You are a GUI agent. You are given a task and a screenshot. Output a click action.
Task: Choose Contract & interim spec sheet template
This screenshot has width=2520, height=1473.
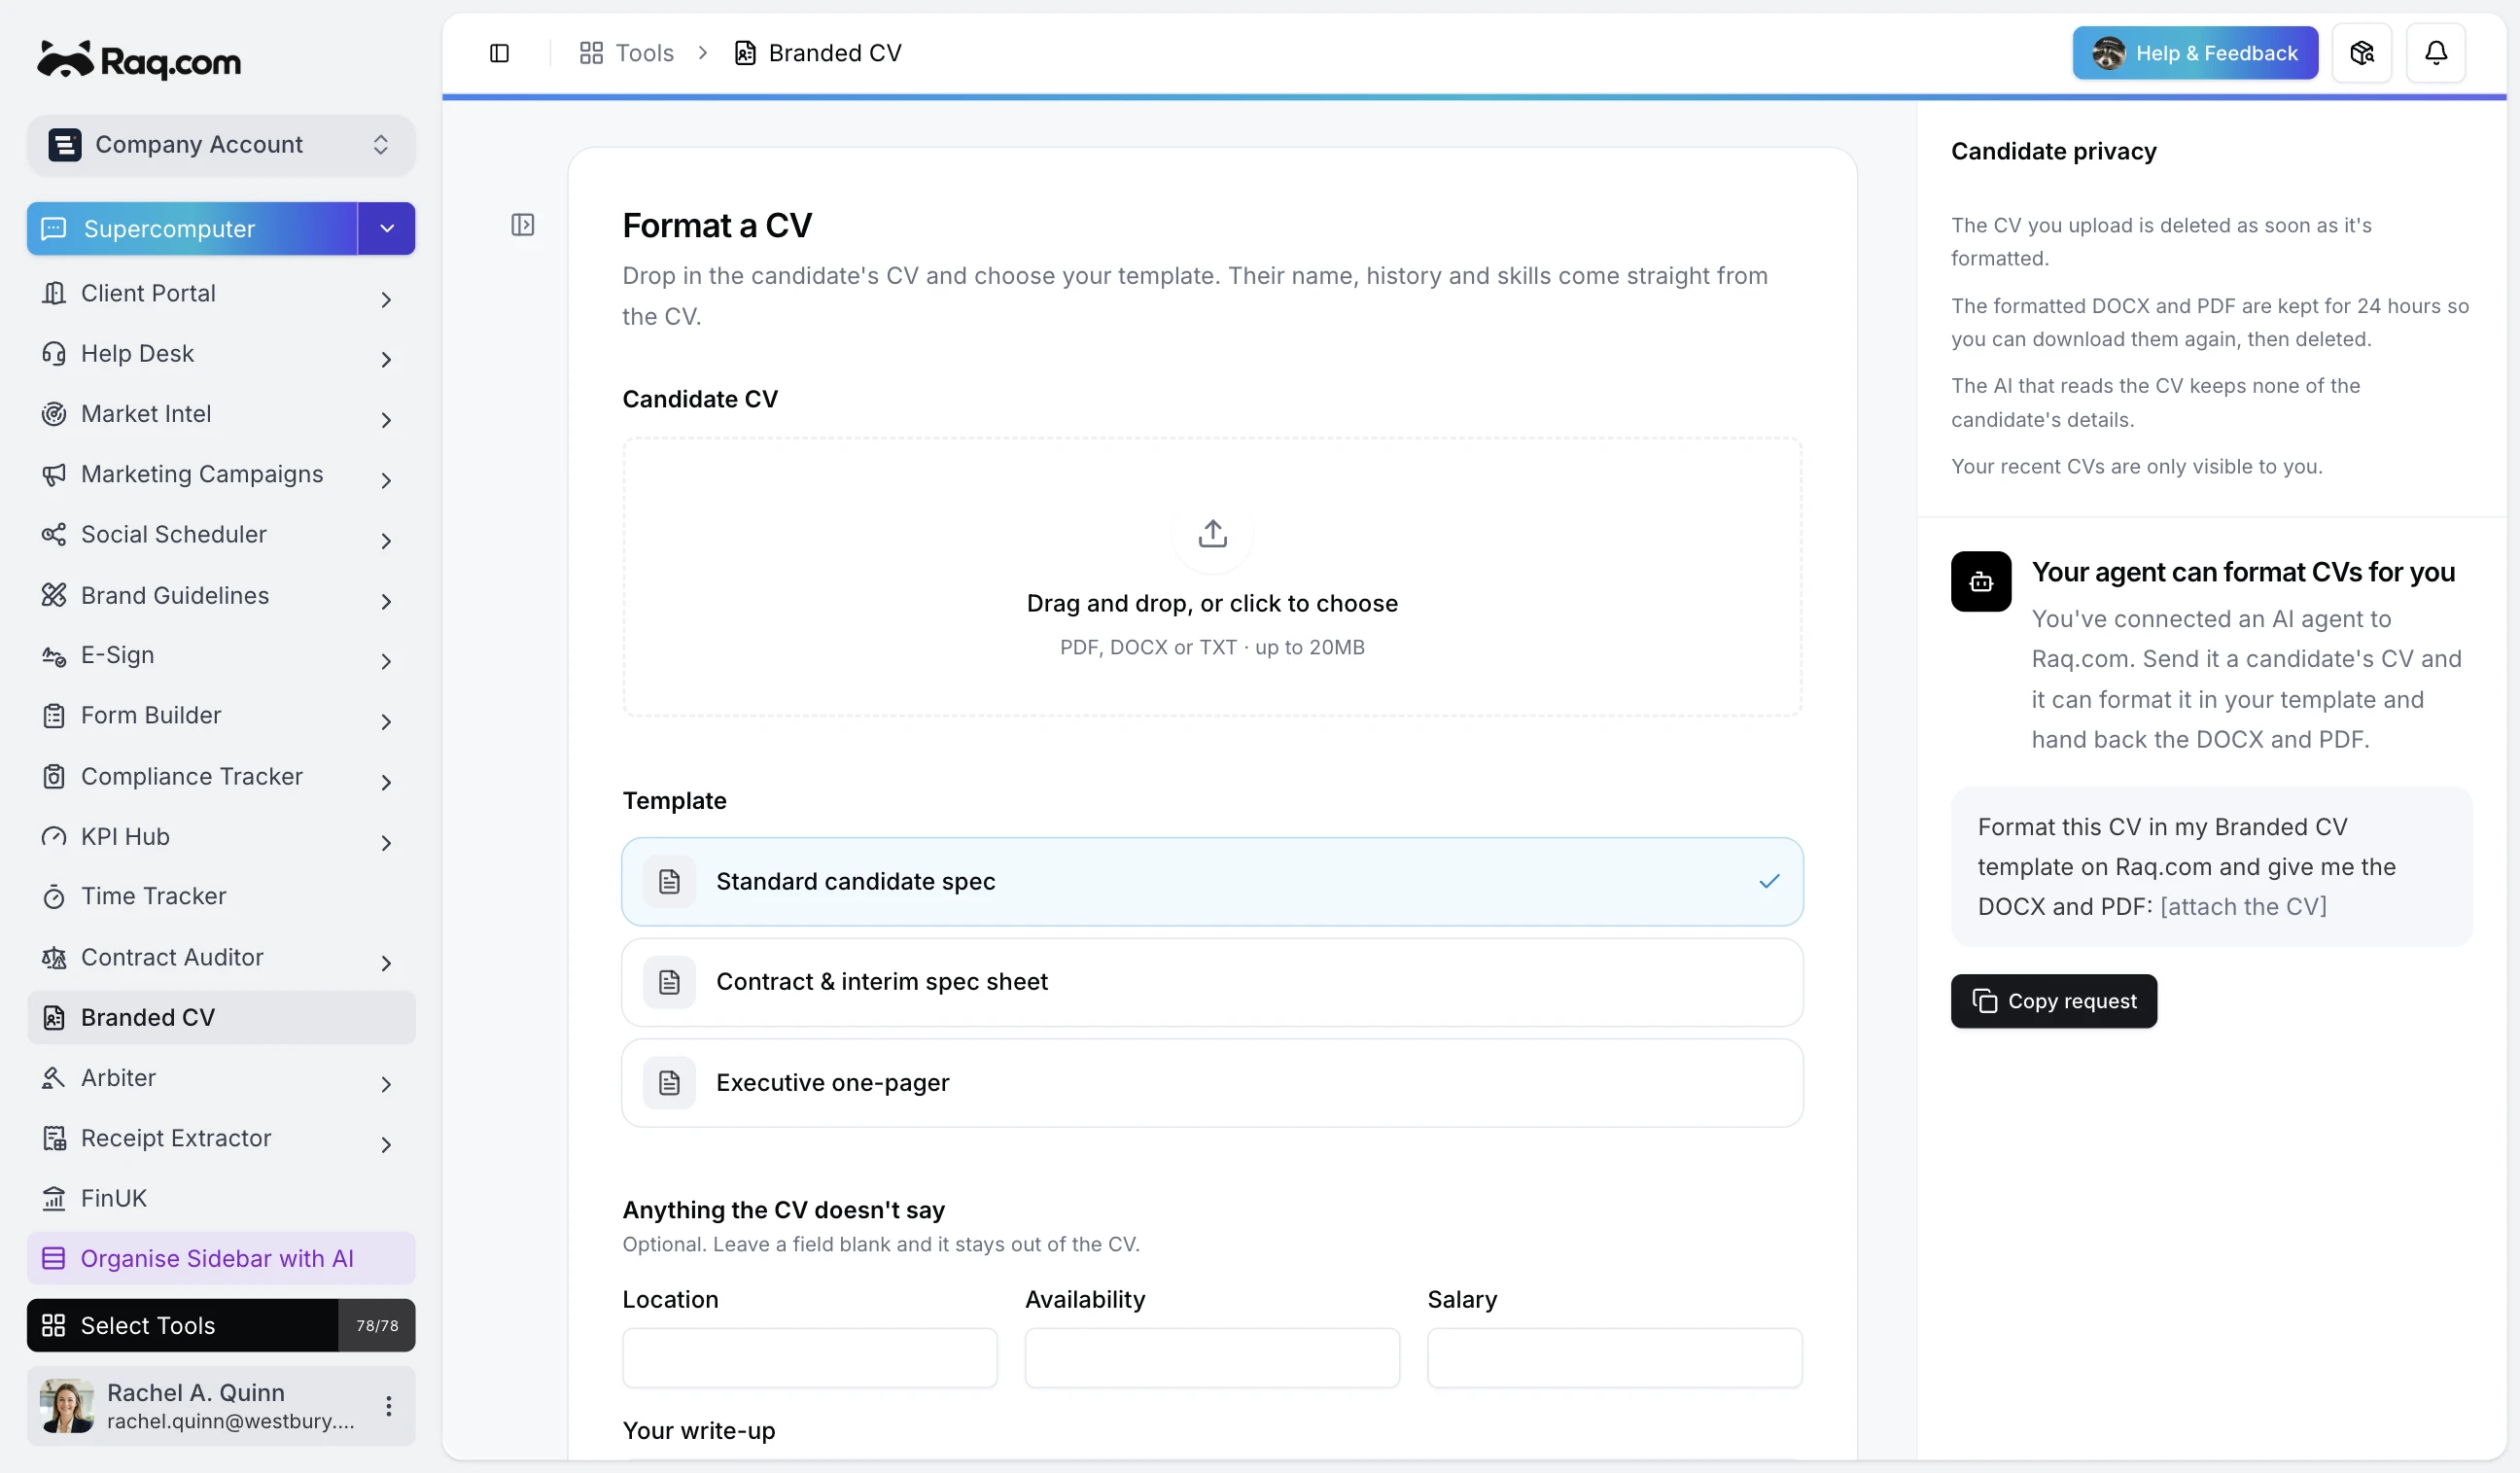[1212, 982]
